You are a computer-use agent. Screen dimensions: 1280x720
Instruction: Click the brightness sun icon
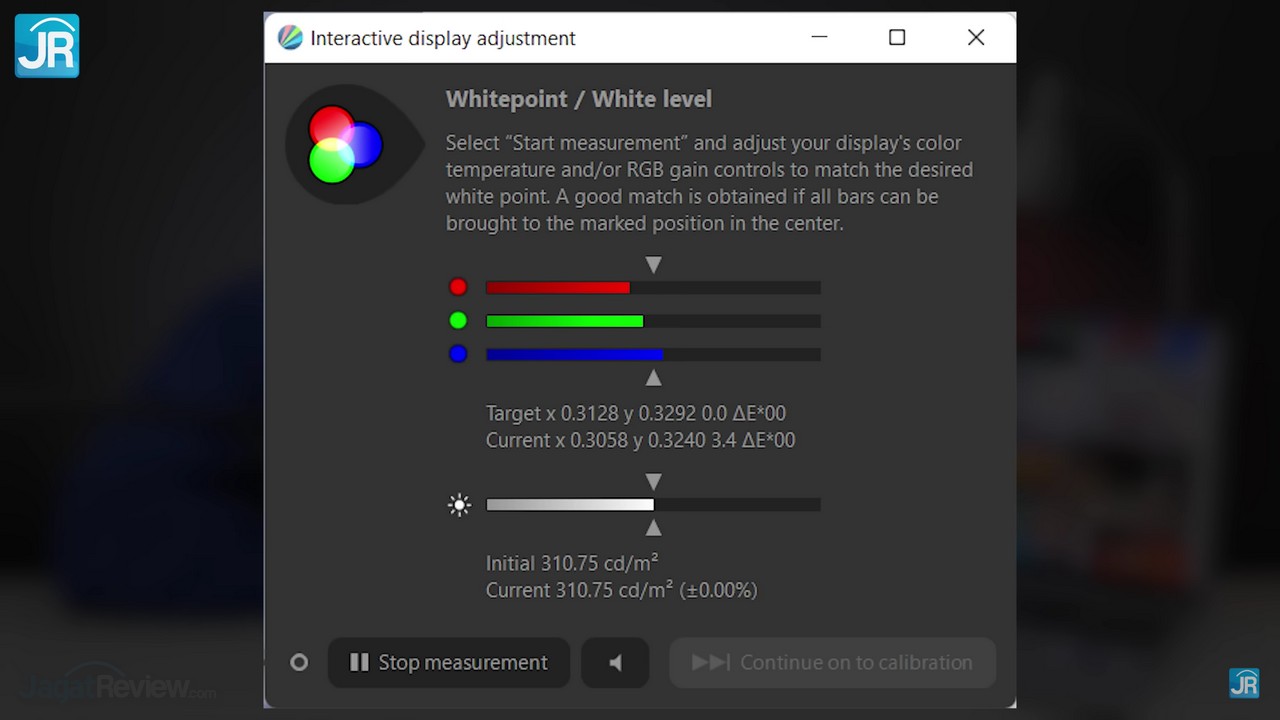tap(459, 505)
